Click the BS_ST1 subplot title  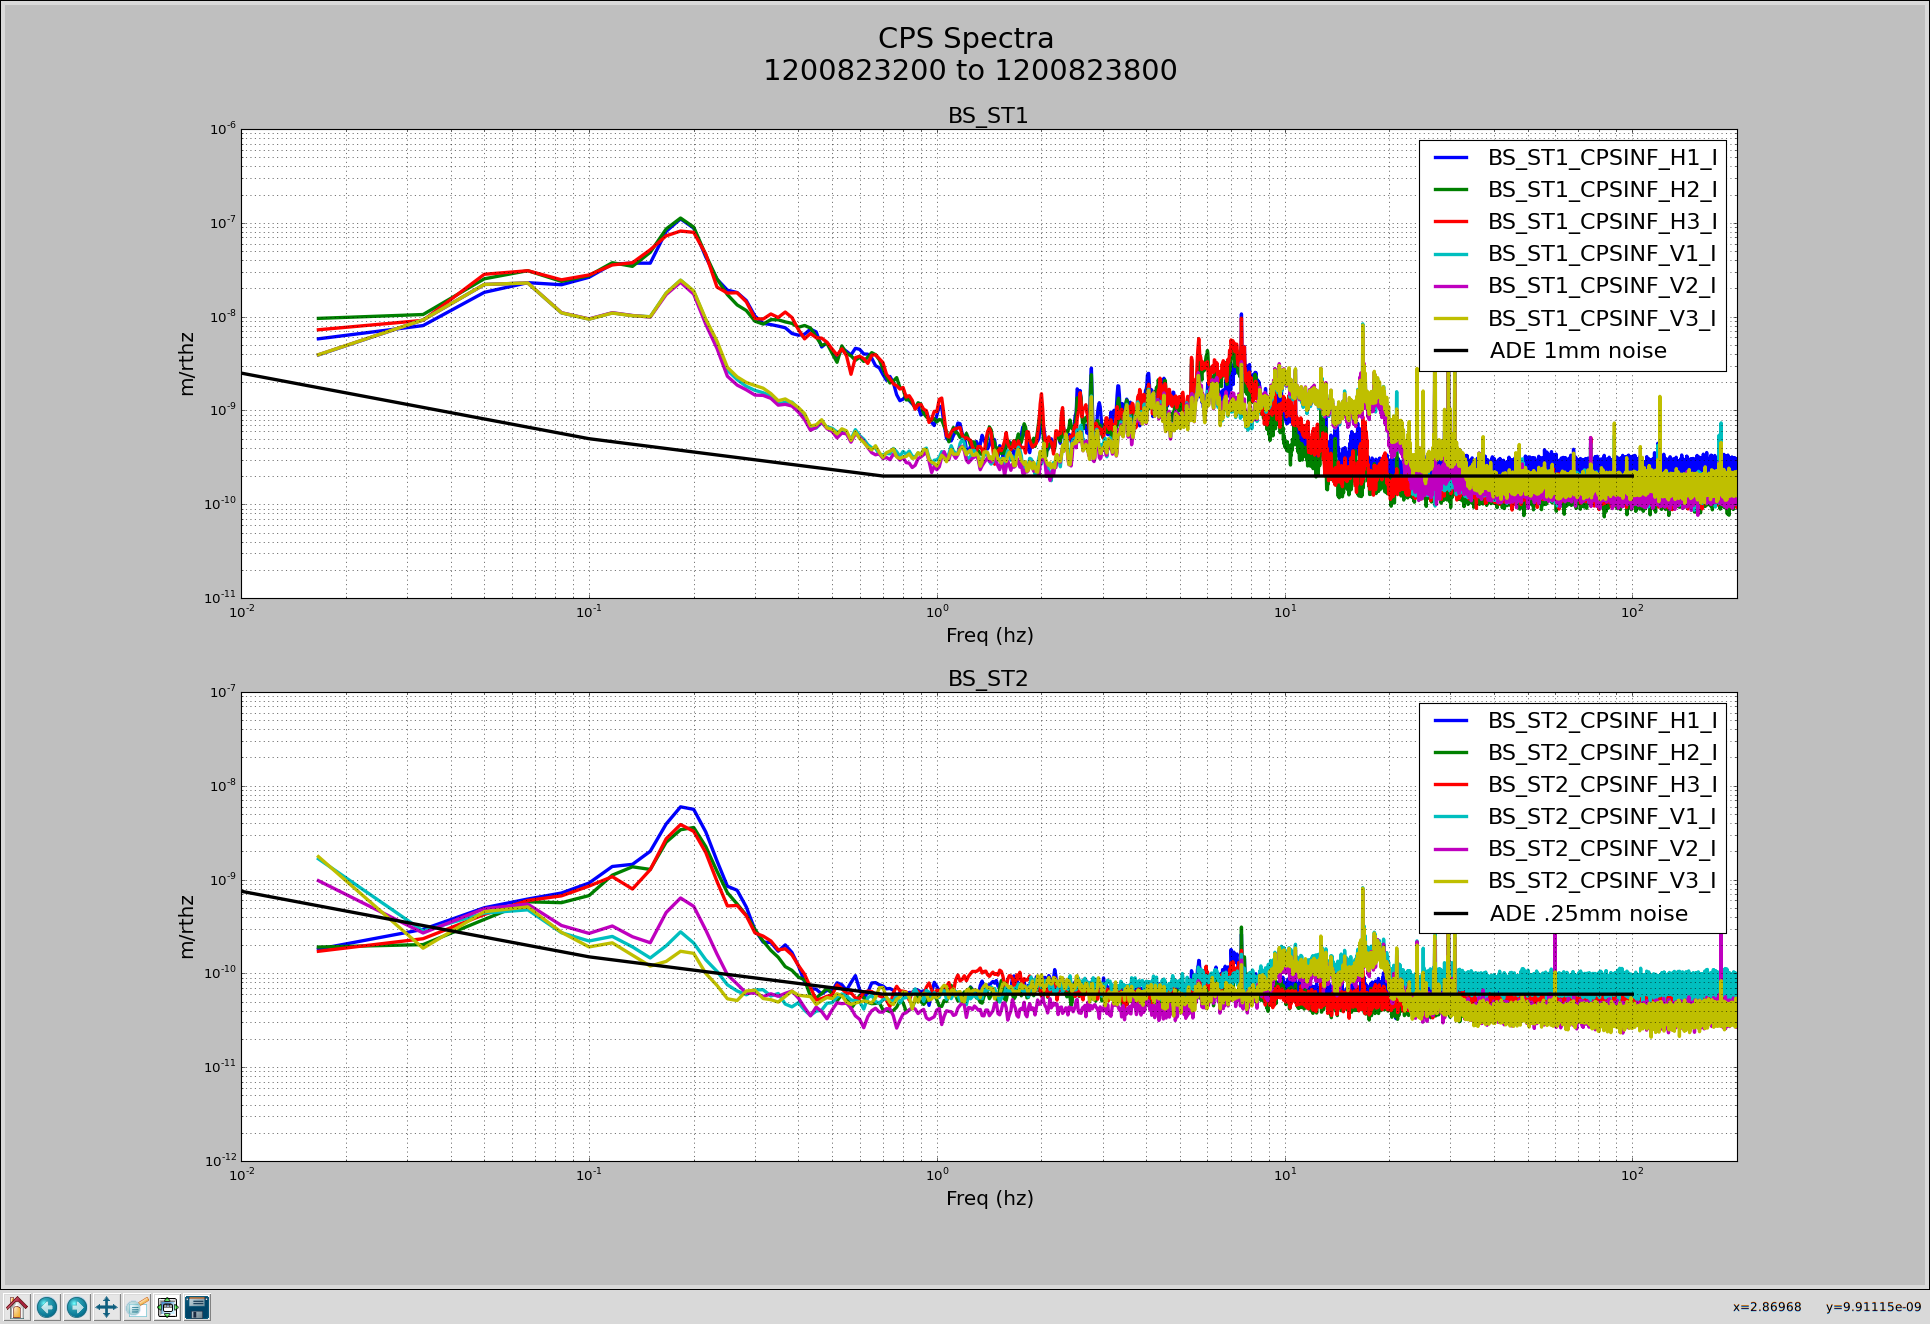tap(988, 116)
